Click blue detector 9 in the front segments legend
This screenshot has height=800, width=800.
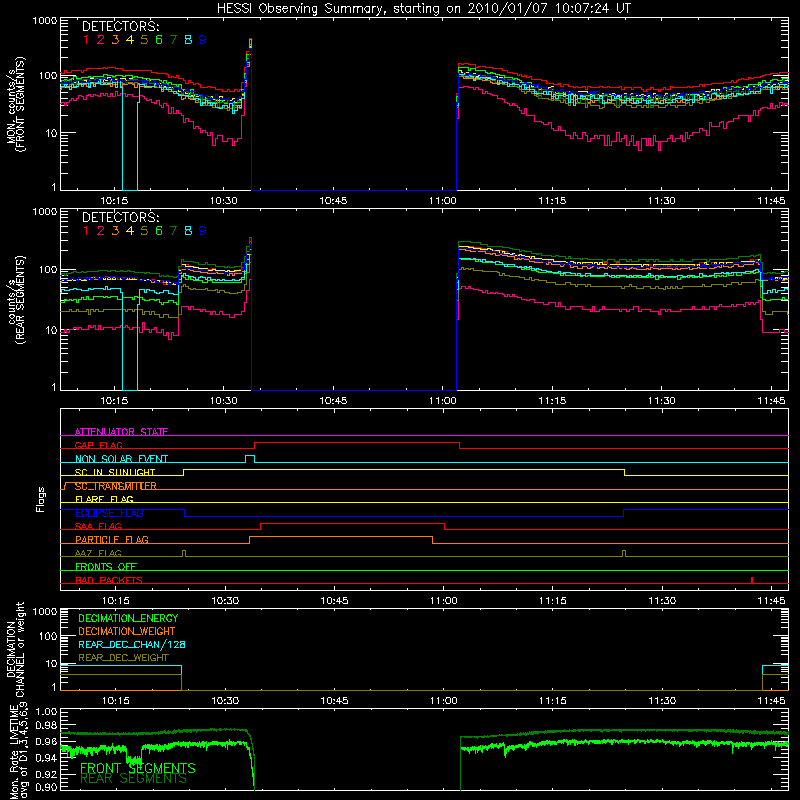pos(203,40)
